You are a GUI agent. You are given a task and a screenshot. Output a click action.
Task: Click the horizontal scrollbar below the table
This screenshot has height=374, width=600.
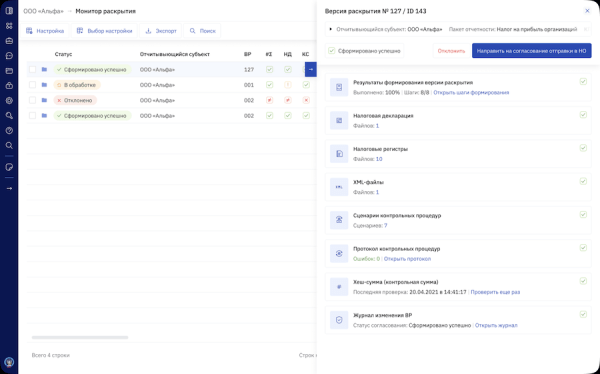click(x=80, y=337)
